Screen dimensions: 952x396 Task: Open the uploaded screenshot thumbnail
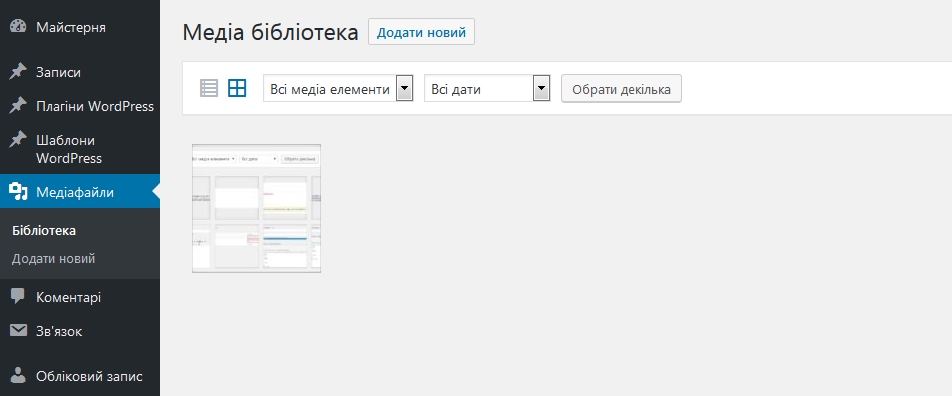coord(256,208)
